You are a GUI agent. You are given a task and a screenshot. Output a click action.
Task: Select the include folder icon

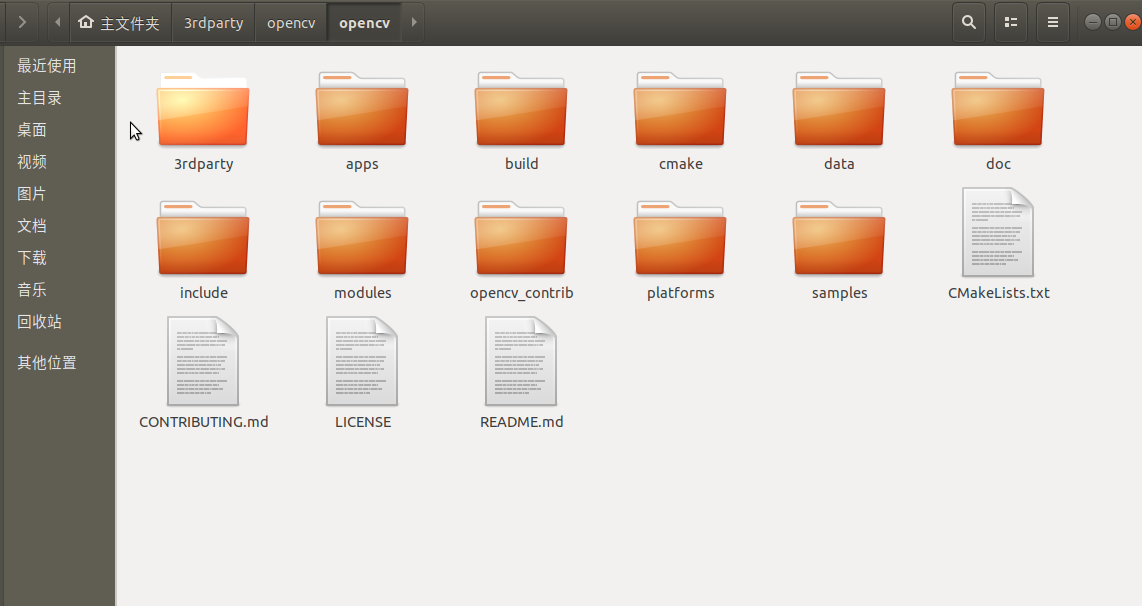[x=203, y=238]
